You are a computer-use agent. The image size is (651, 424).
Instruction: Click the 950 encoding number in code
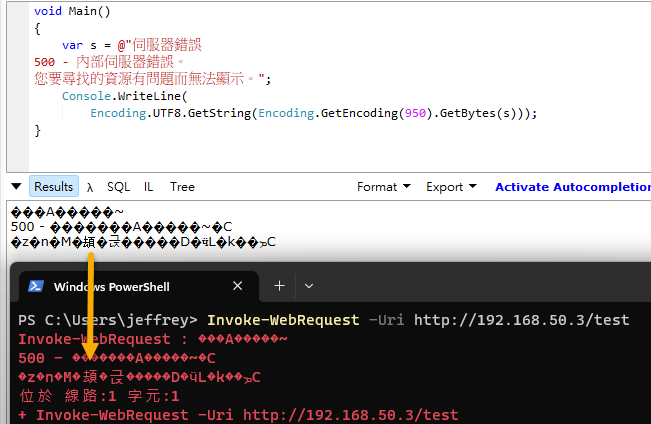coord(412,113)
